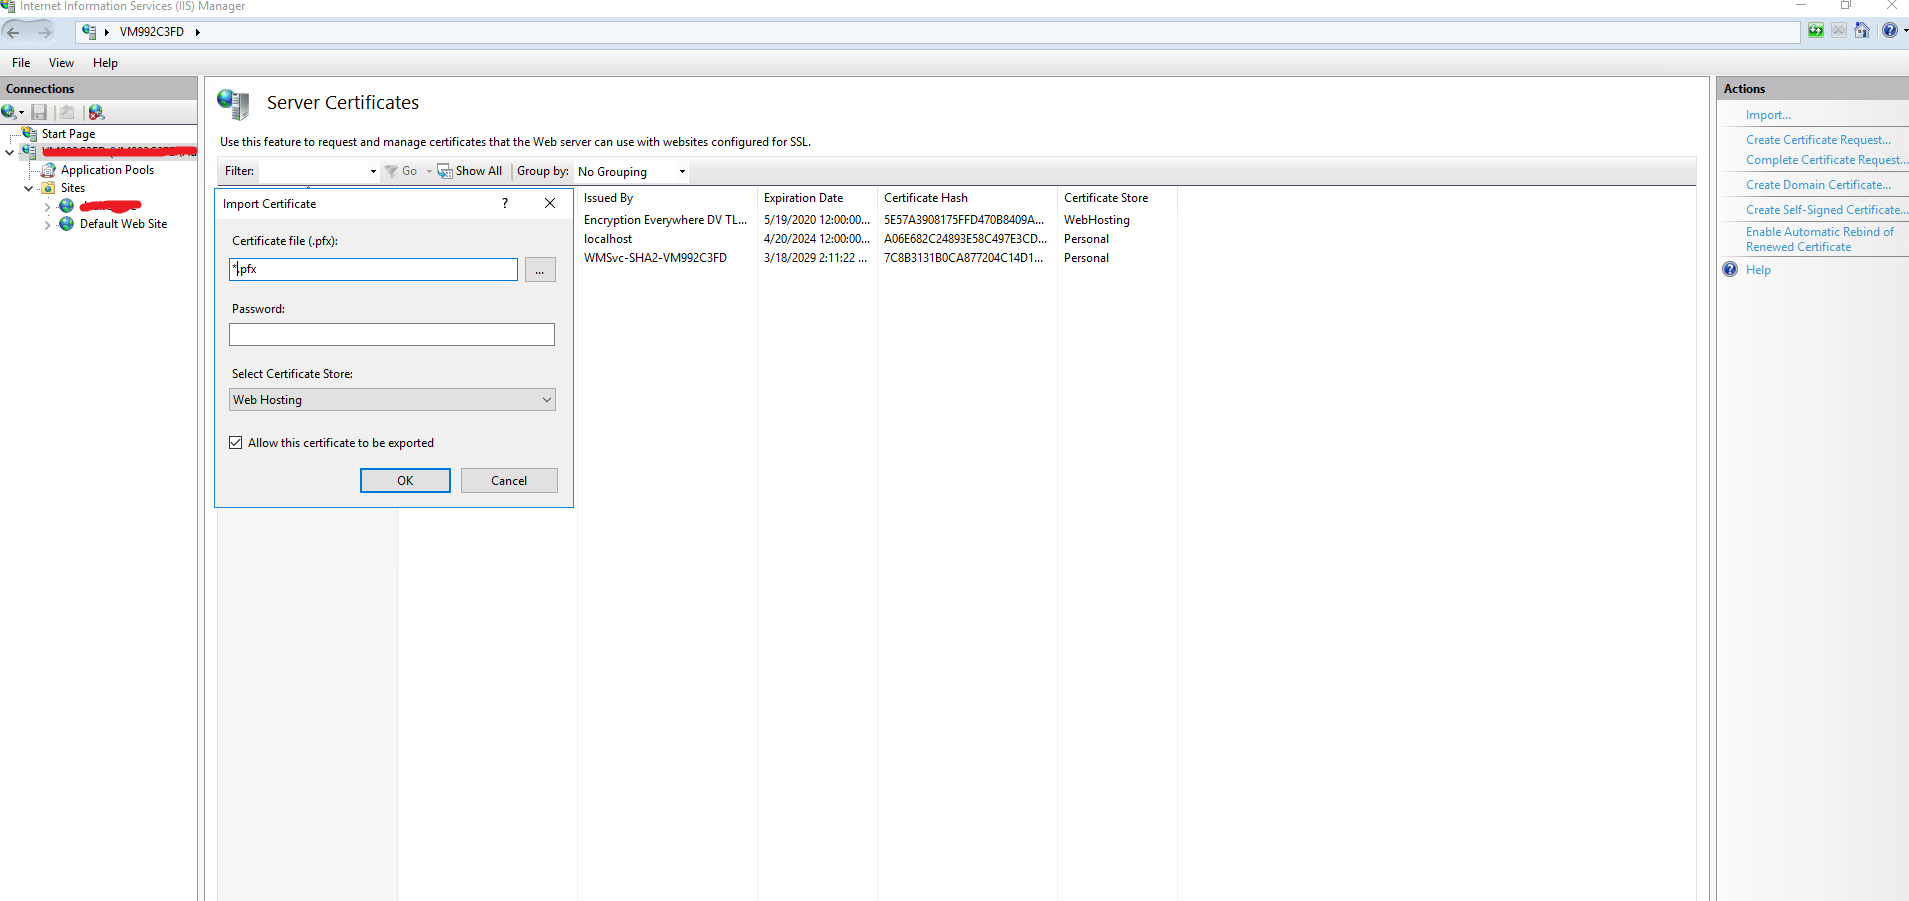Click the Start Page icon in Connections tree
The width and height of the screenshot is (1909, 901).
click(x=30, y=134)
